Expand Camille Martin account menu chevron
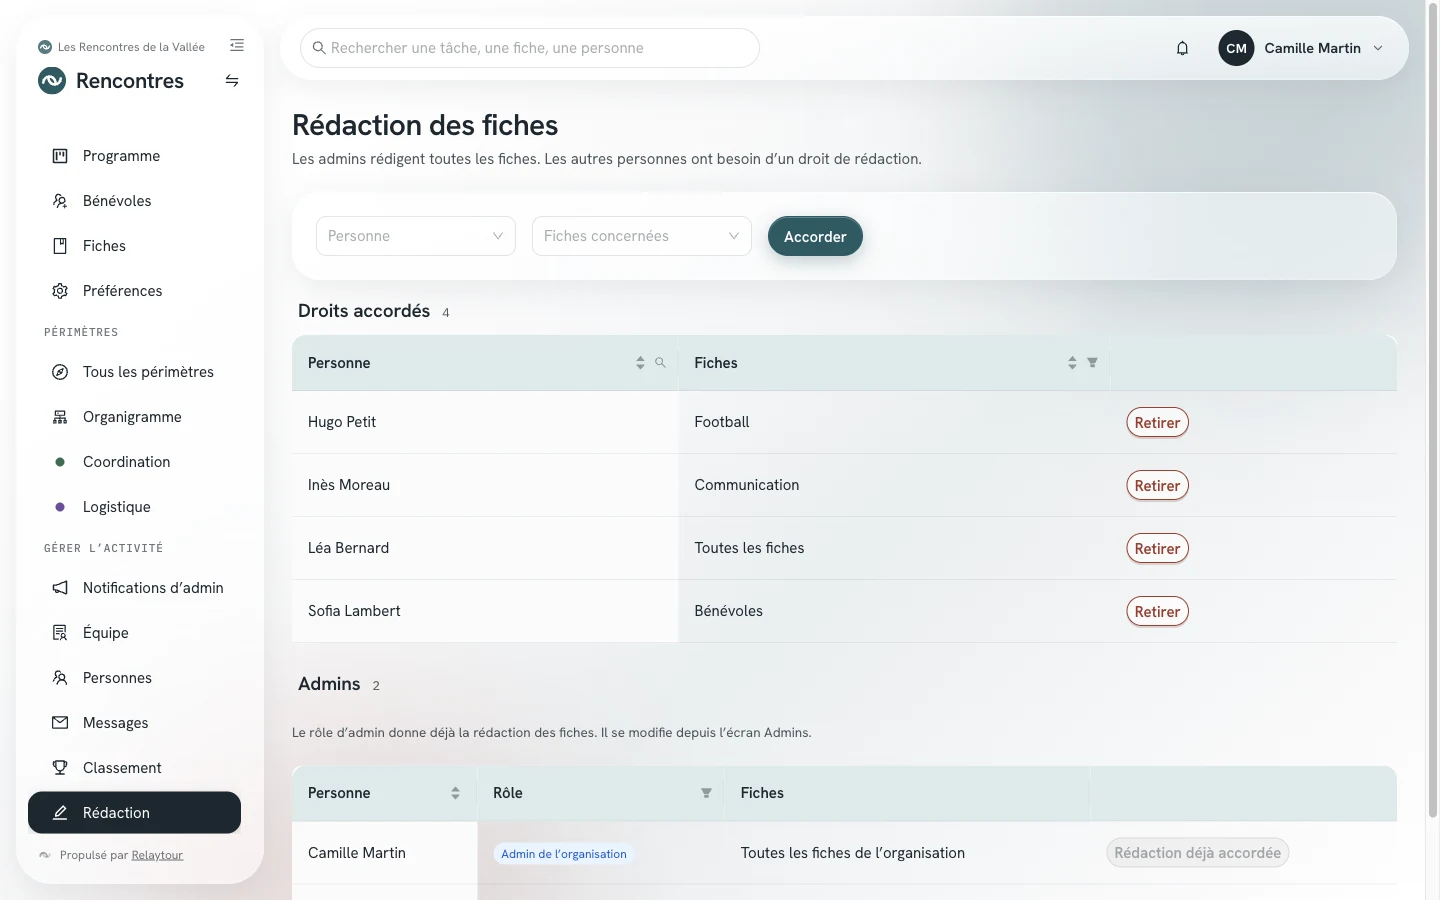The image size is (1440, 900). 1378,48
